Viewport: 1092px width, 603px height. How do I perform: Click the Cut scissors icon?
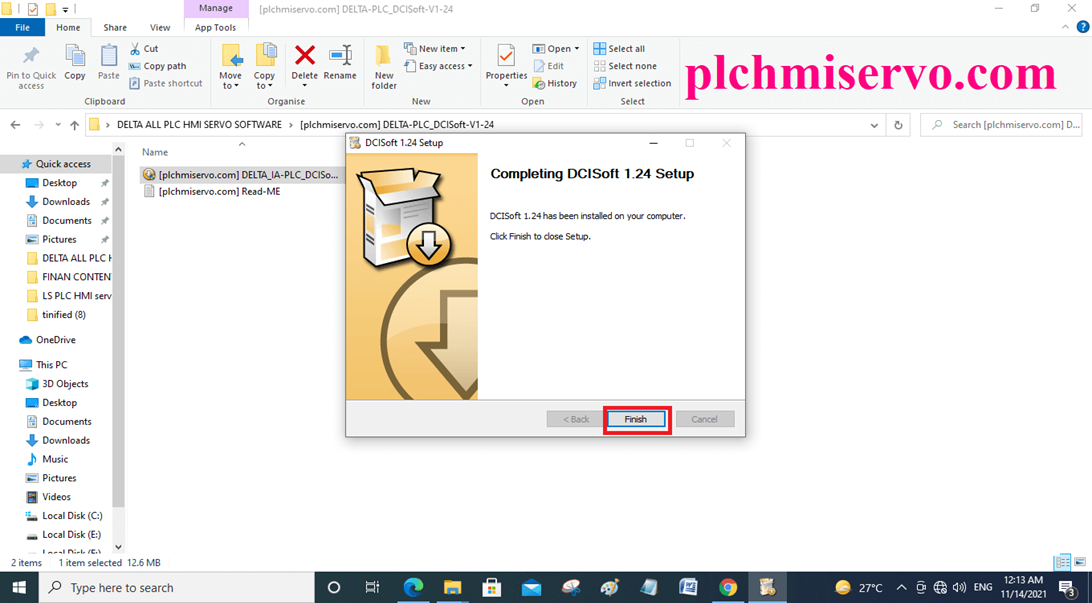click(x=135, y=49)
